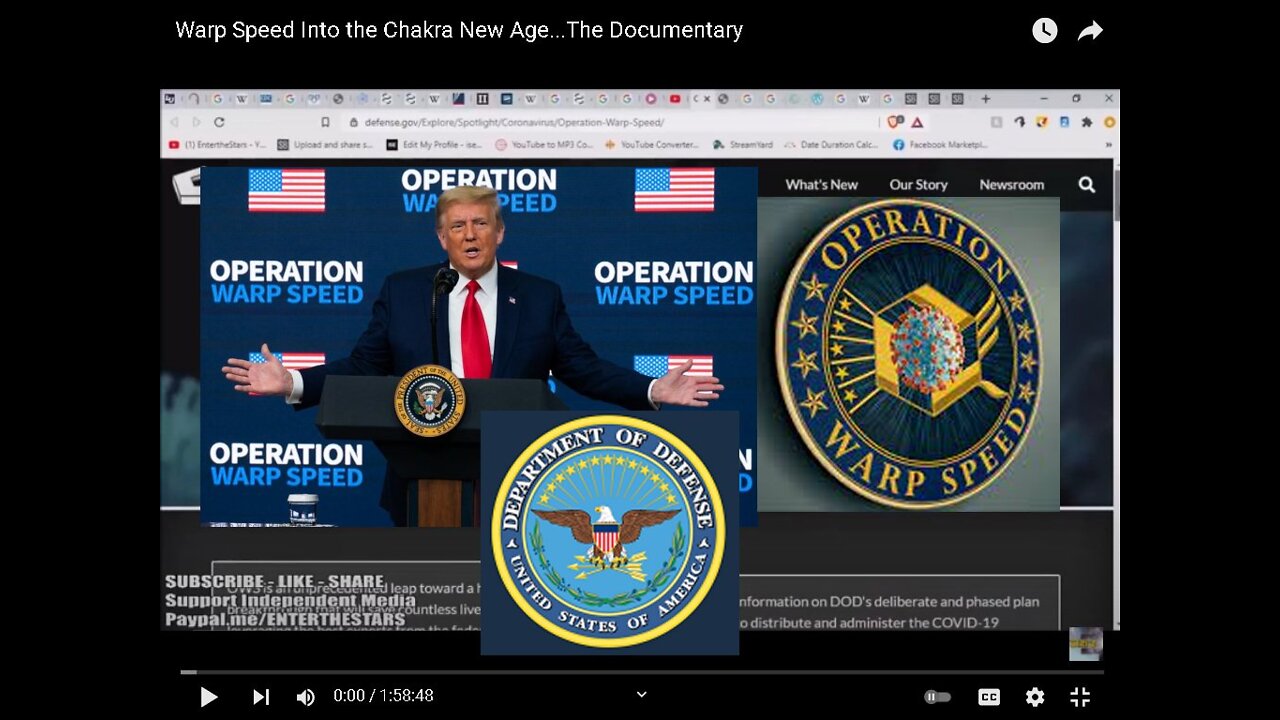Click the Department of Defense seal

coord(609,531)
